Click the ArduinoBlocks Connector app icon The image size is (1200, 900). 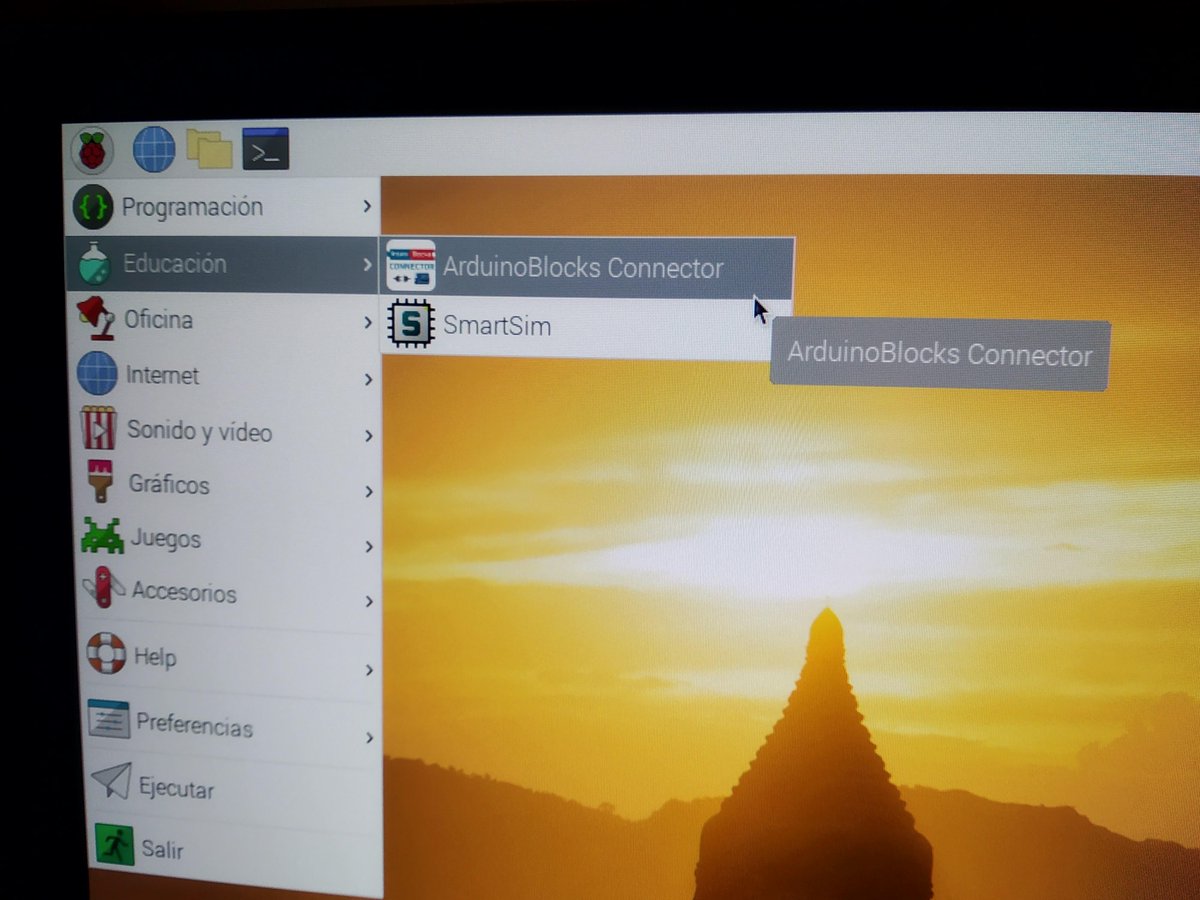[411, 266]
